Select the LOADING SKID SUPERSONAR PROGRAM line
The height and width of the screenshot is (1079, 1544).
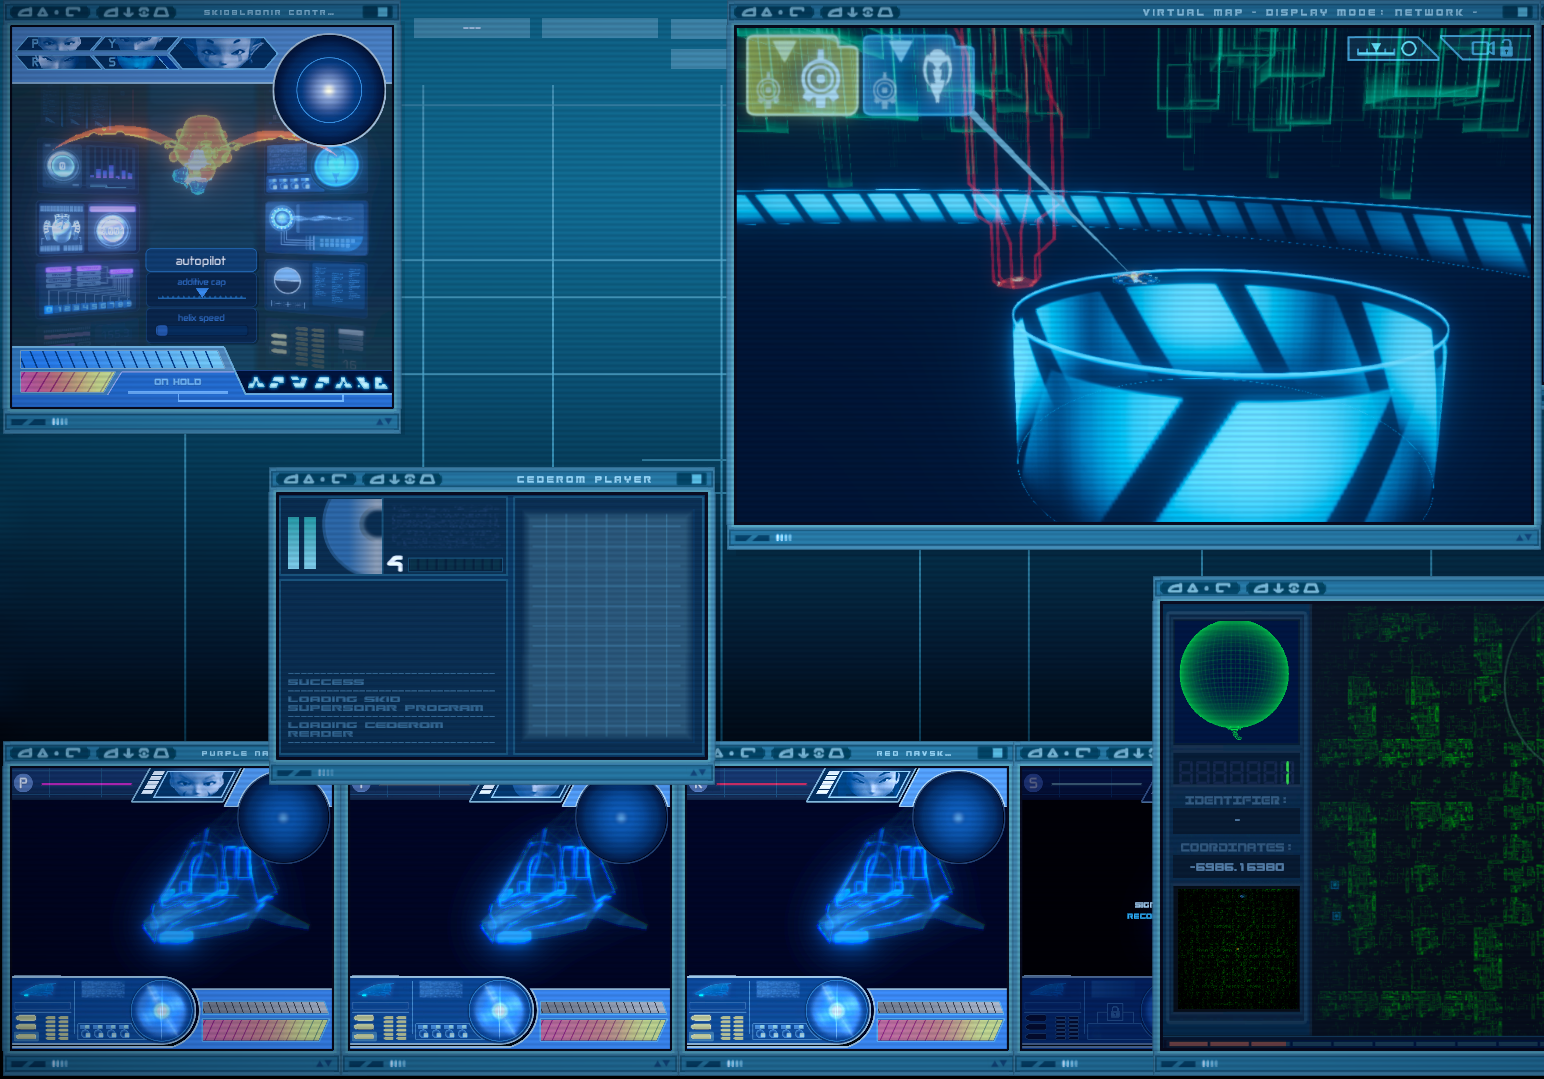386,703
